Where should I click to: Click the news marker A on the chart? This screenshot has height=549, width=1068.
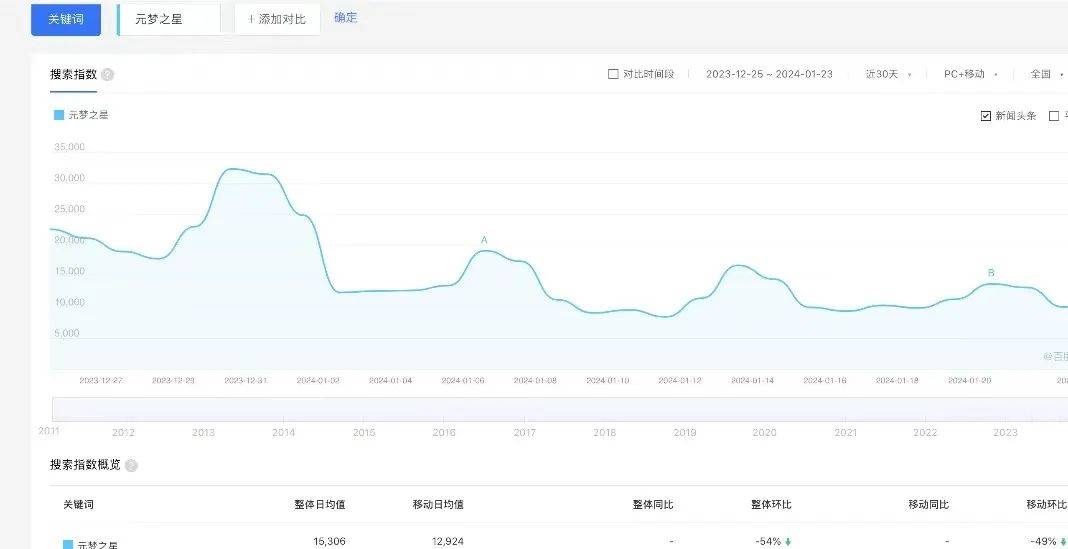click(484, 240)
